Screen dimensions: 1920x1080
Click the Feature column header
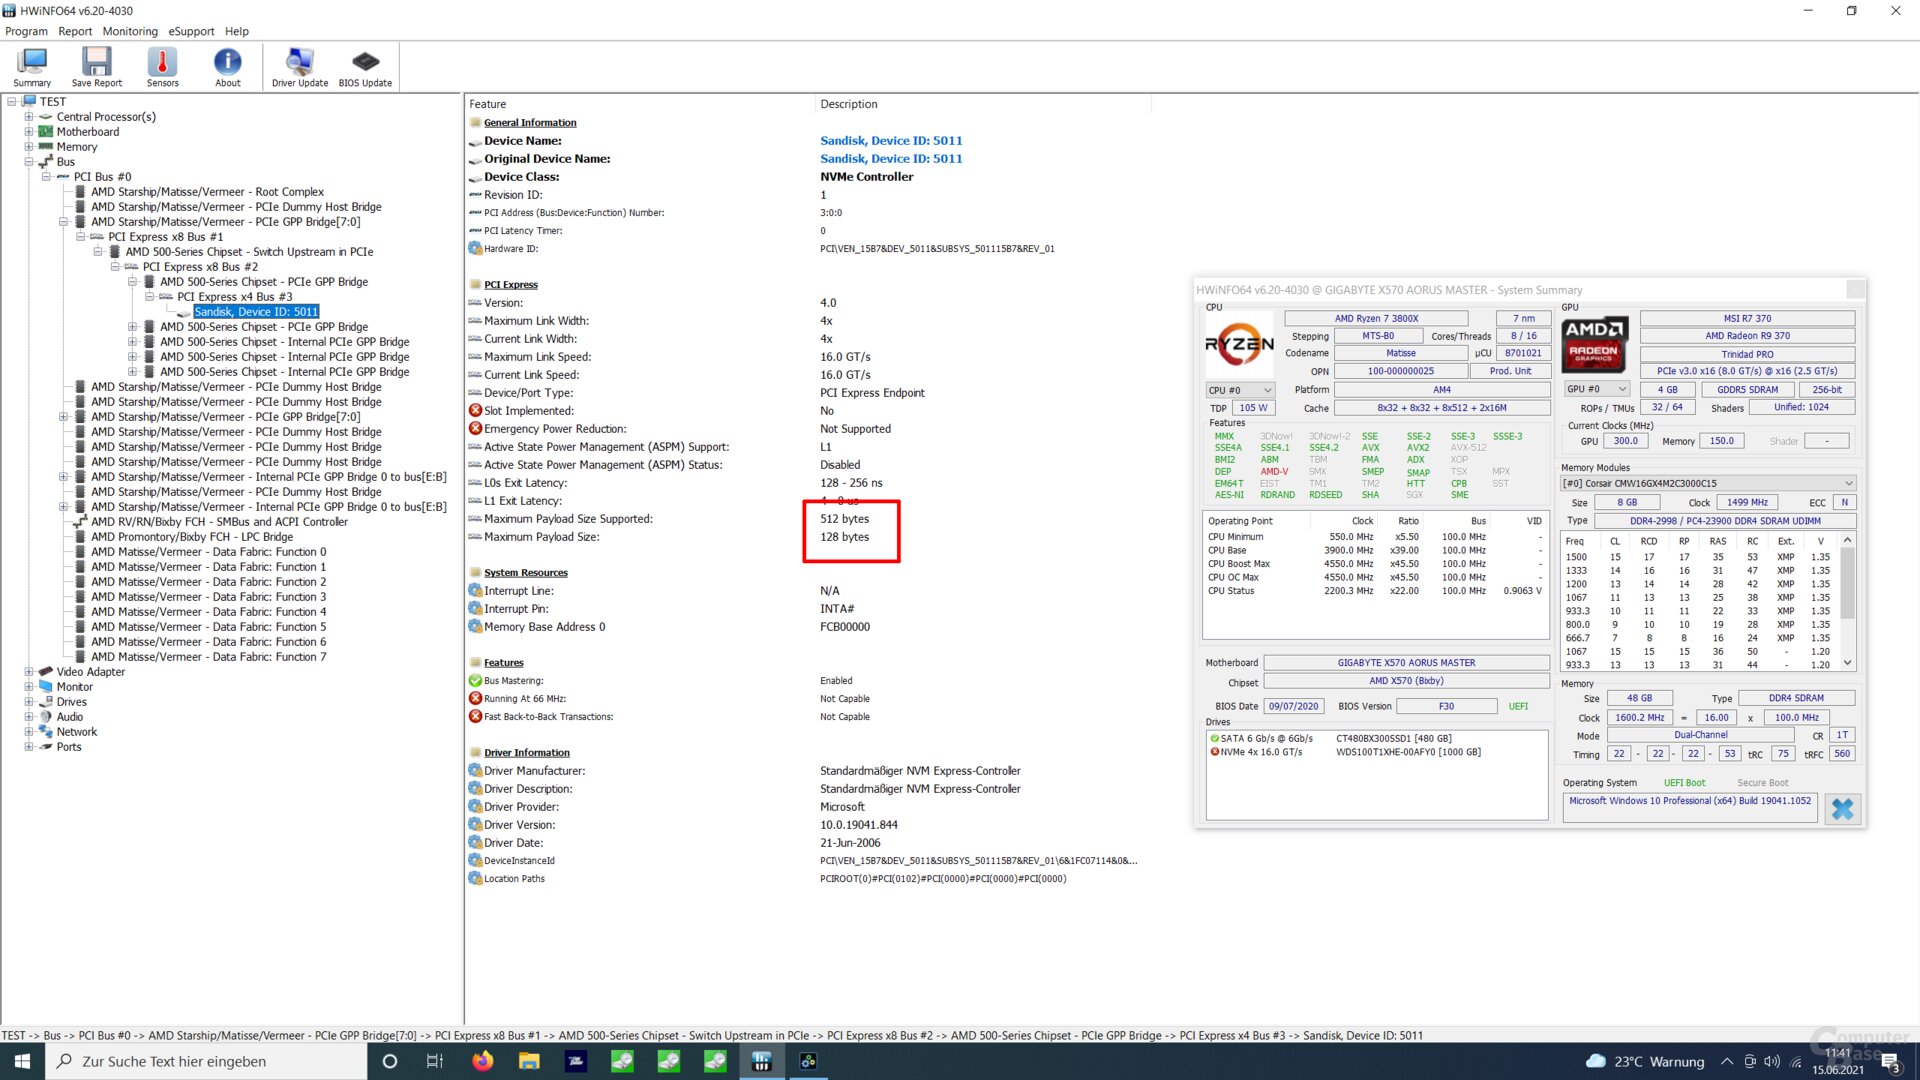(x=640, y=104)
